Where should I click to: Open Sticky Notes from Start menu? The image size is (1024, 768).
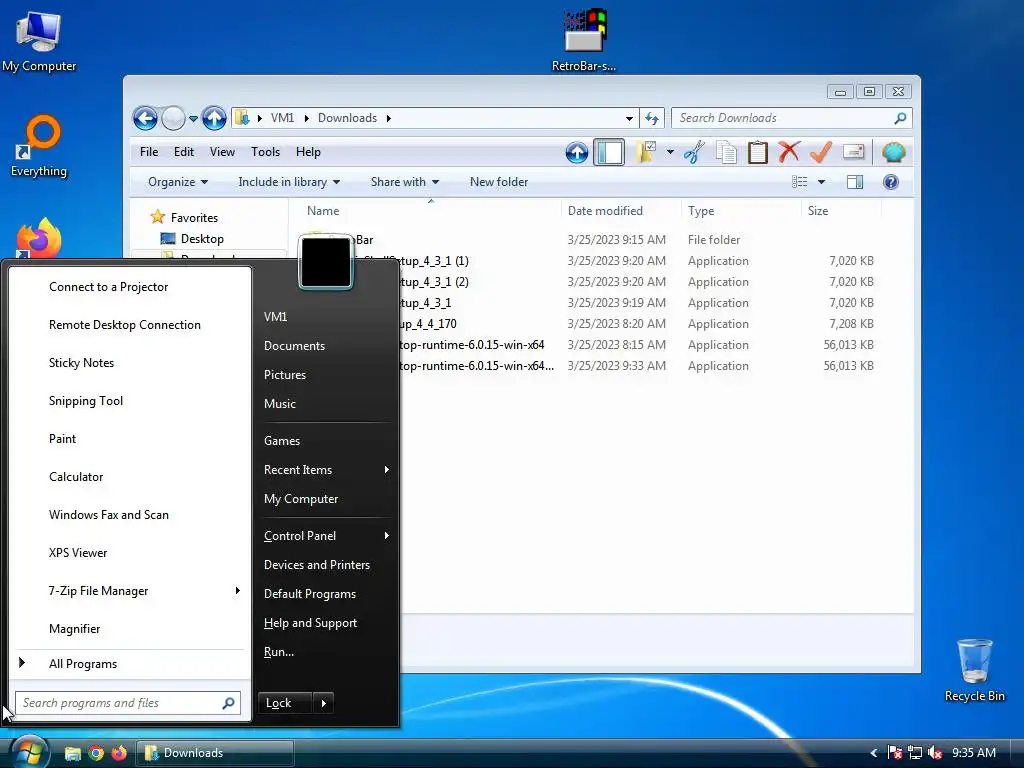(x=129, y=362)
